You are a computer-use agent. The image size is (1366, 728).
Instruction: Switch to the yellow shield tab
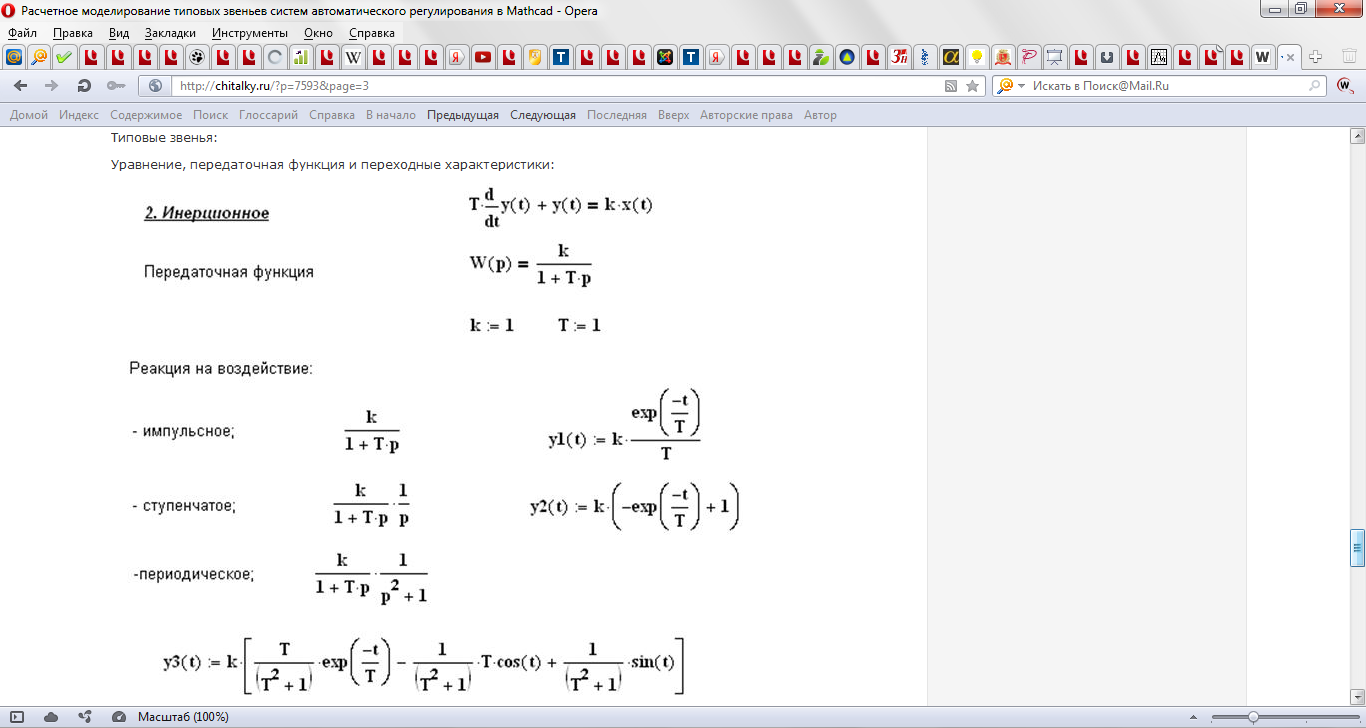pos(535,56)
